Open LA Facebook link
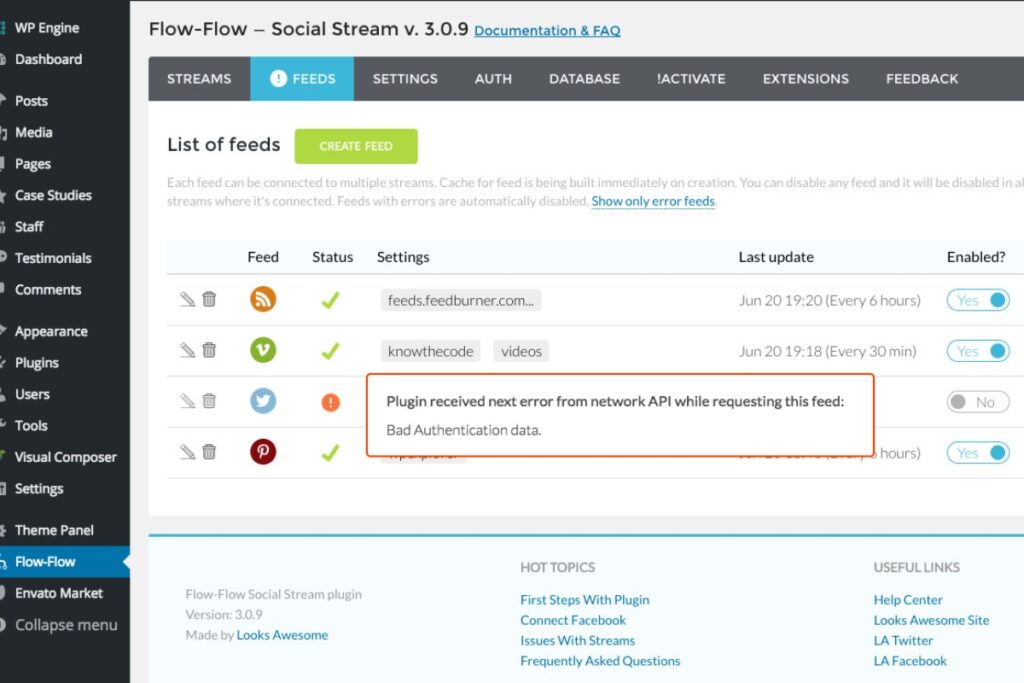This screenshot has width=1024, height=683. click(910, 661)
